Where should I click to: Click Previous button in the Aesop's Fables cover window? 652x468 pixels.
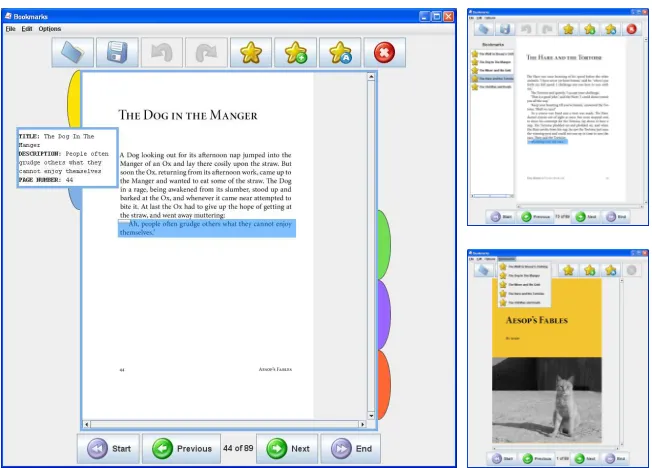537,458
